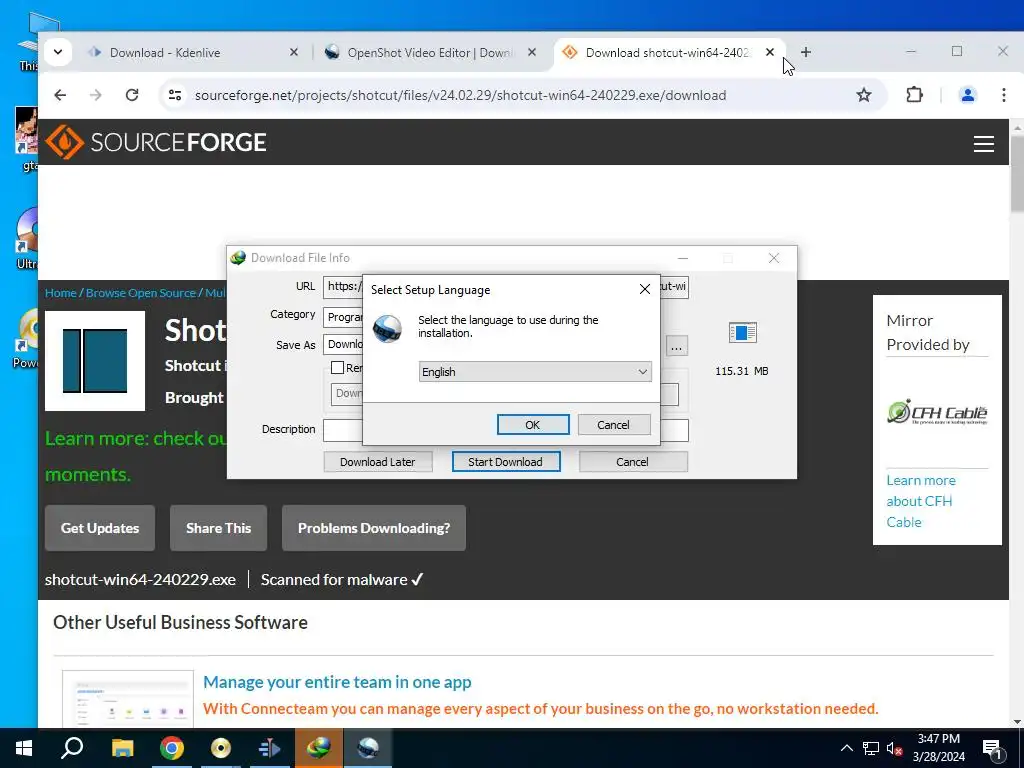Bookmark this page with the star
Image resolution: width=1024 pixels, height=768 pixels.
click(863, 95)
